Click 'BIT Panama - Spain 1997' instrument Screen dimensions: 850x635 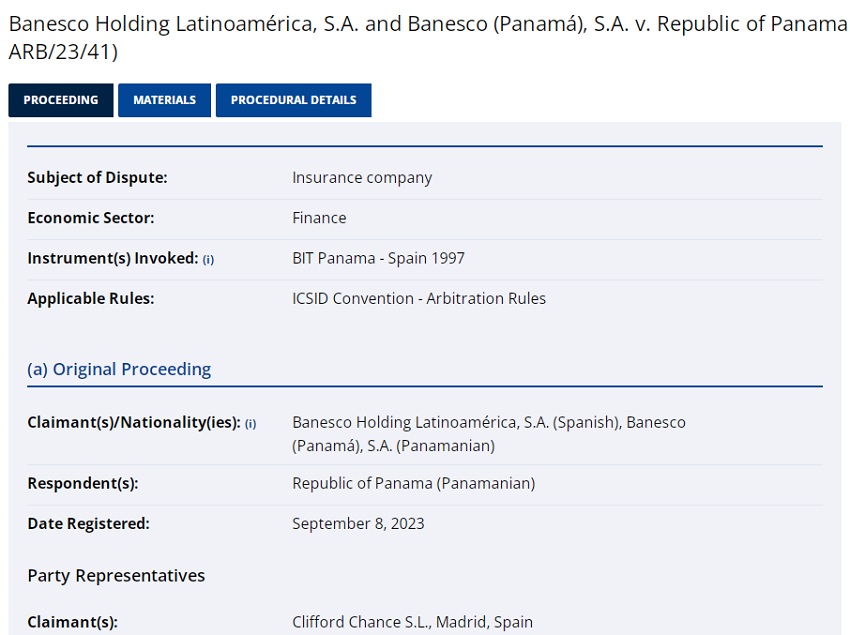click(x=378, y=258)
